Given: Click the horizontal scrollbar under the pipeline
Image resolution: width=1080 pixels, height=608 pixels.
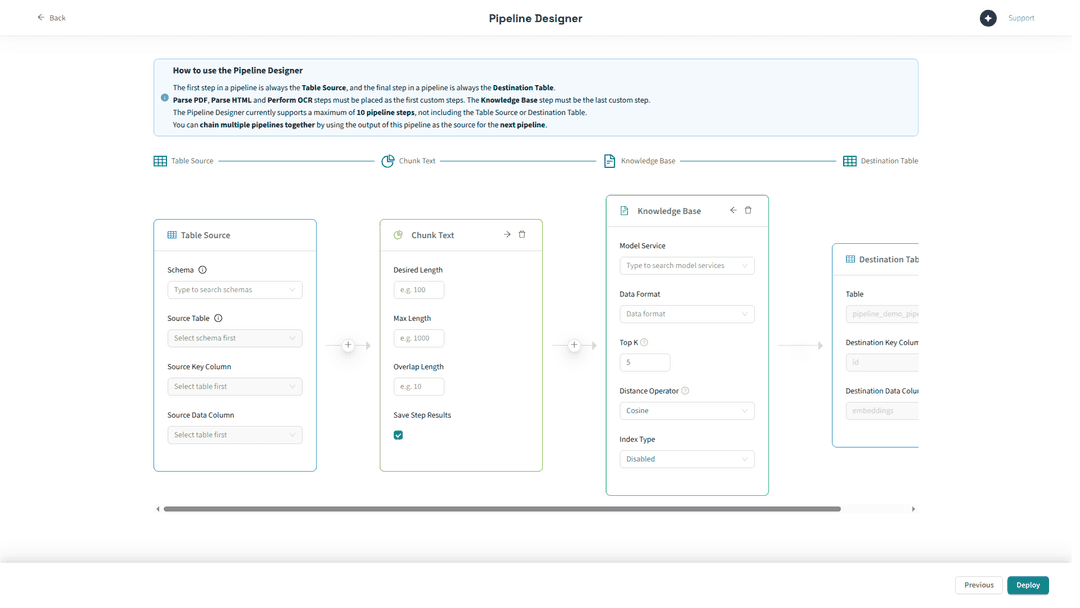Looking at the screenshot, I should point(502,509).
